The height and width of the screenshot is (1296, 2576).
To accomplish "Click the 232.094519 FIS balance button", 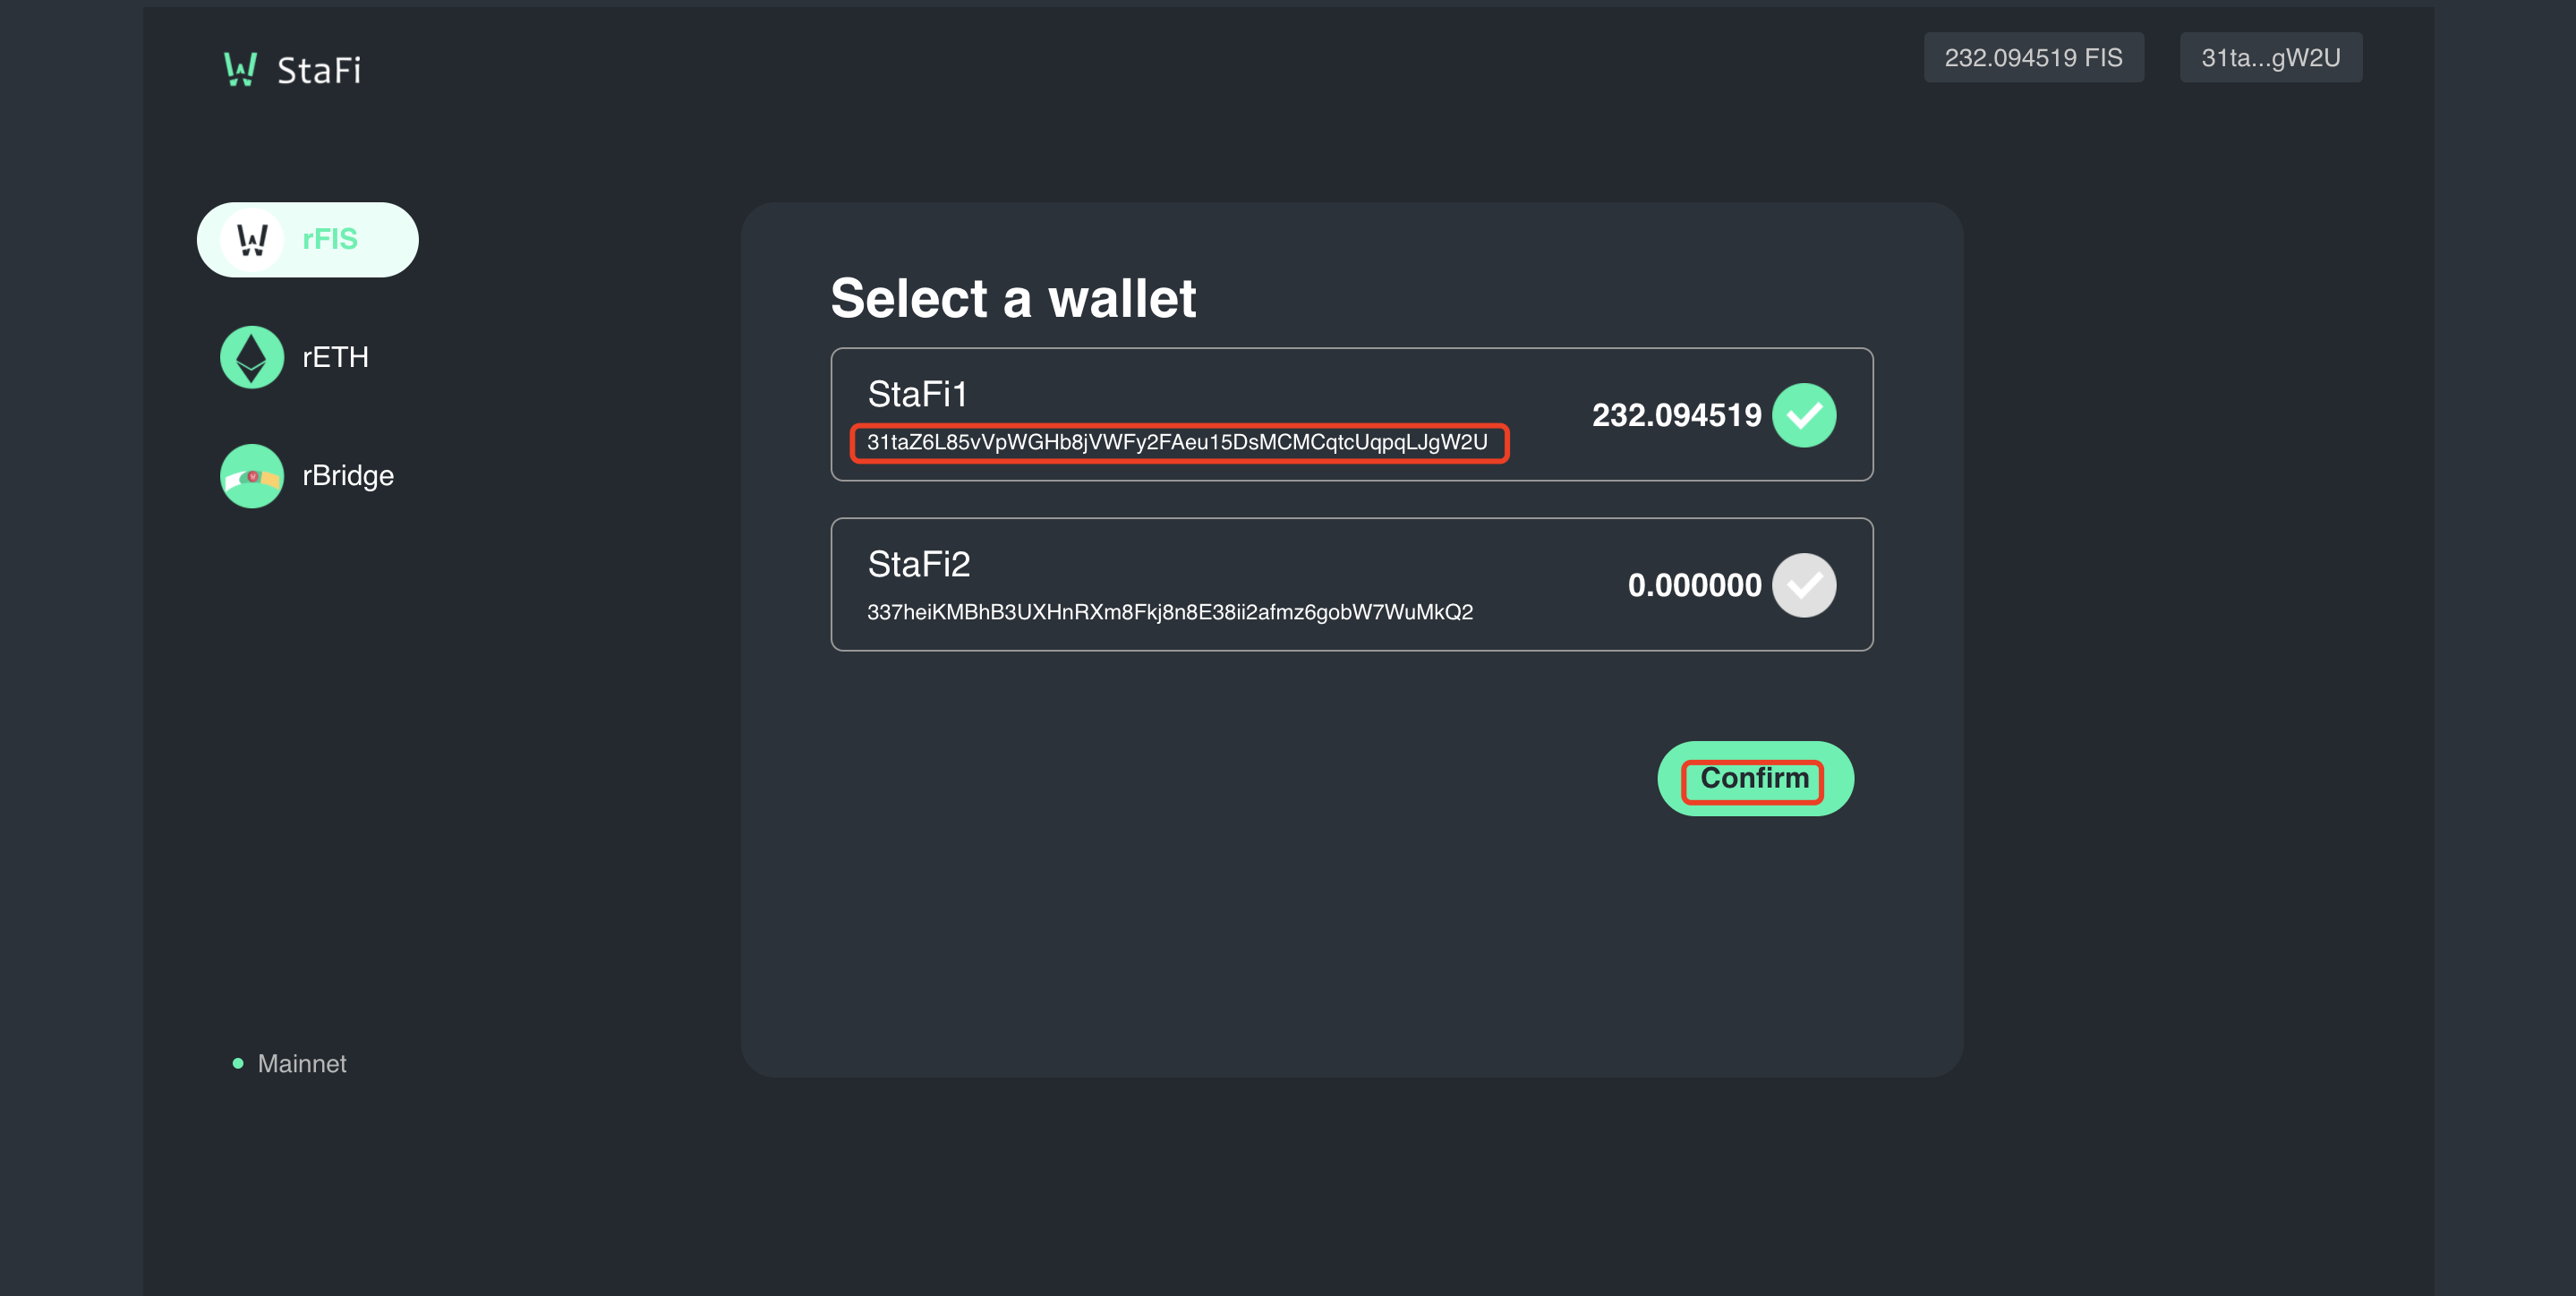I will (x=2034, y=57).
